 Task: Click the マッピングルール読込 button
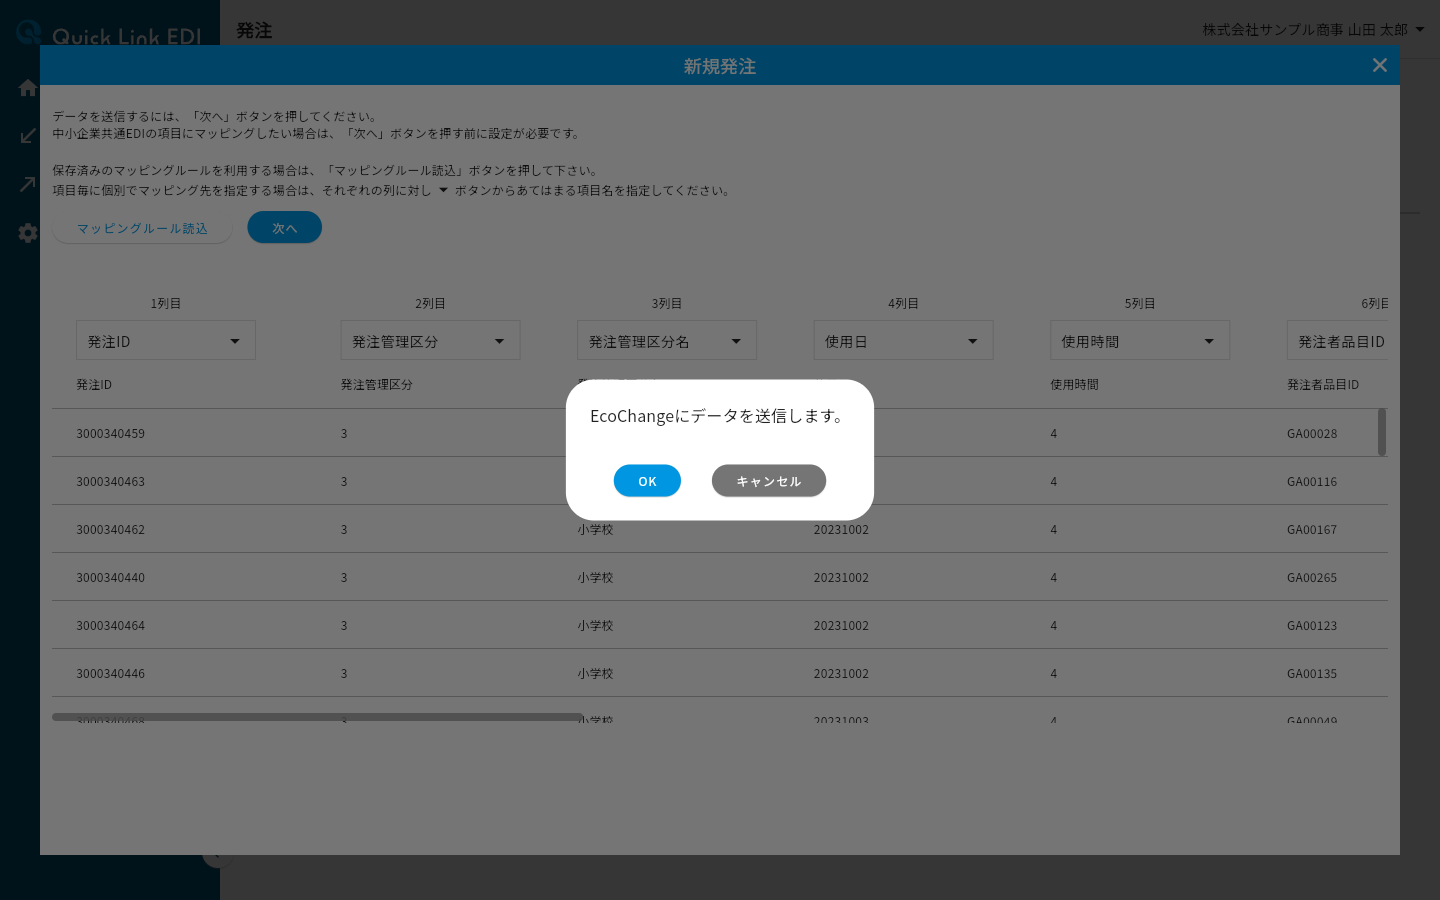[142, 228]
